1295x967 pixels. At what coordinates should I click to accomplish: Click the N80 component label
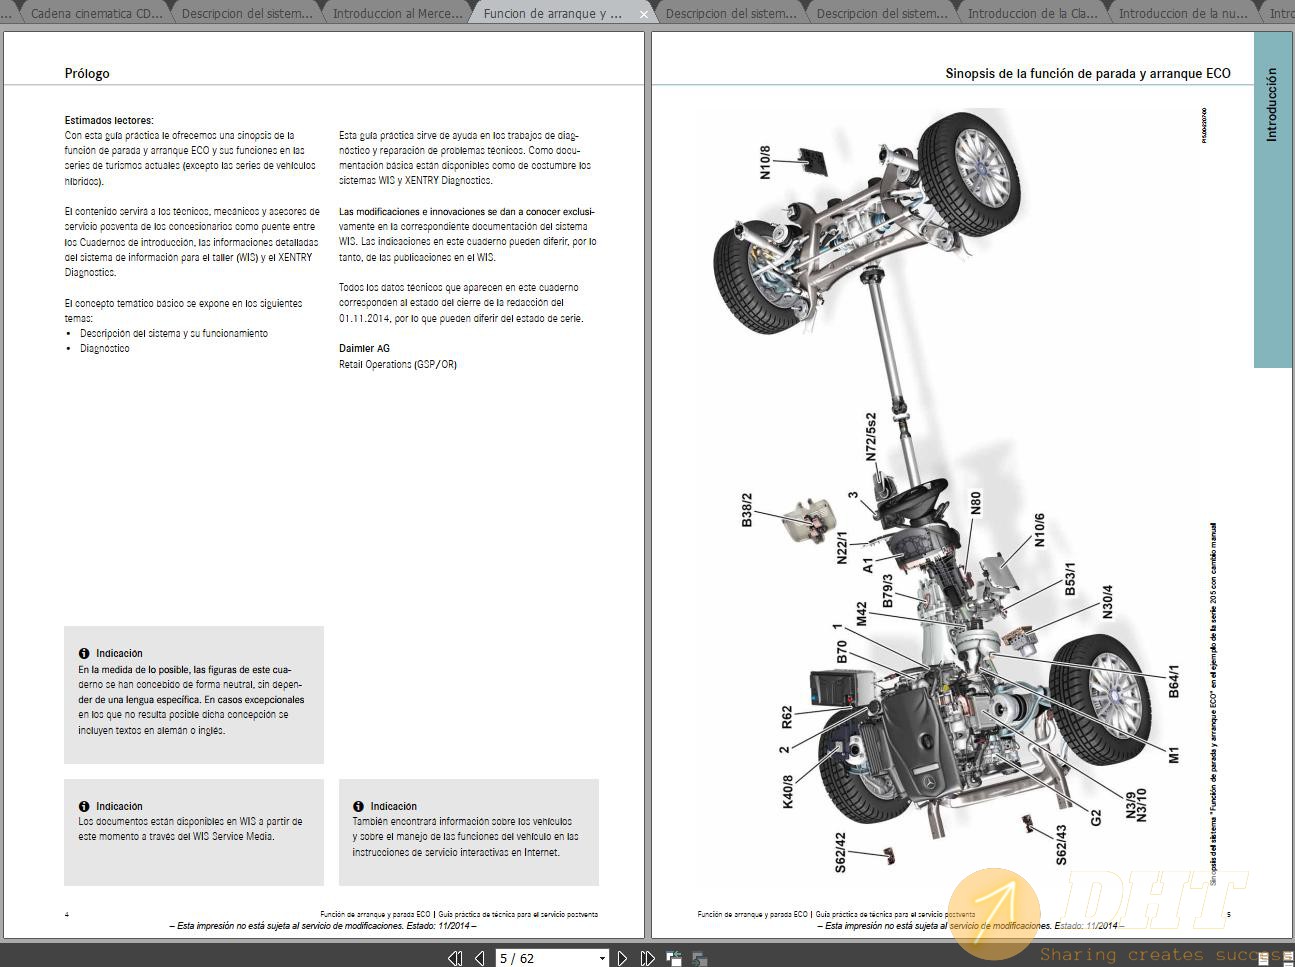(976, 502)
